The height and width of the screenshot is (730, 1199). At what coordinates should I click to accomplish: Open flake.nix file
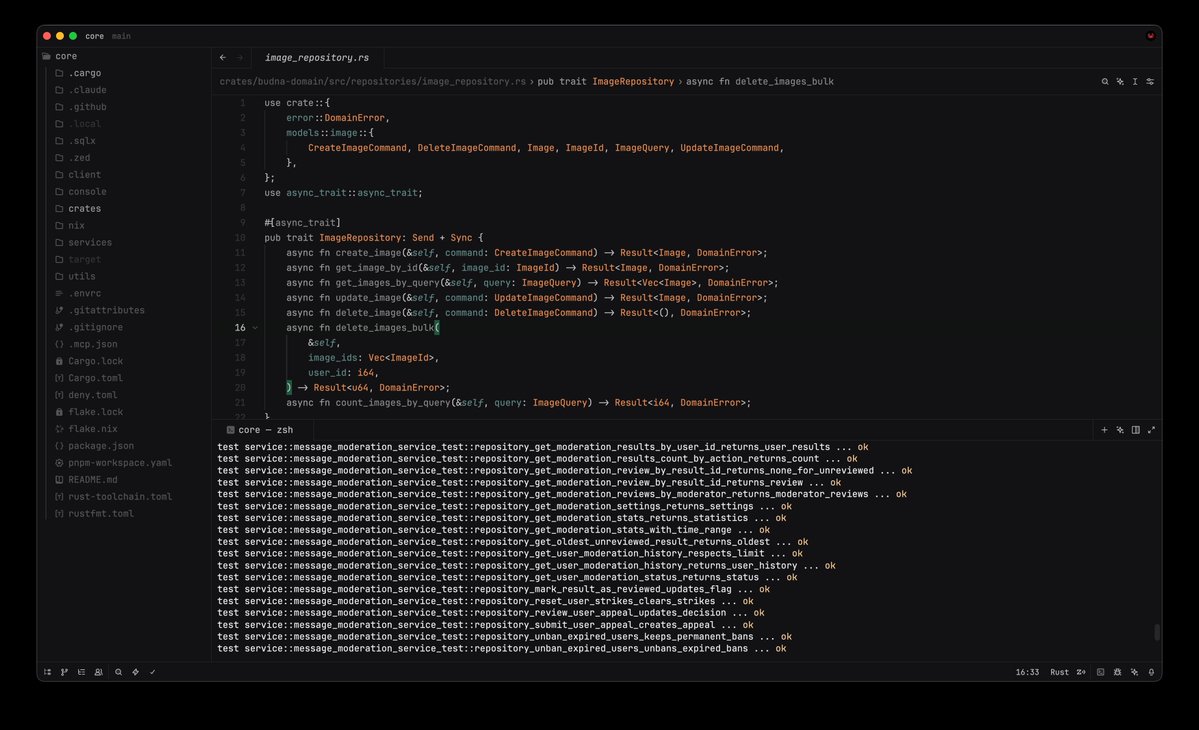tap(93, 429)
